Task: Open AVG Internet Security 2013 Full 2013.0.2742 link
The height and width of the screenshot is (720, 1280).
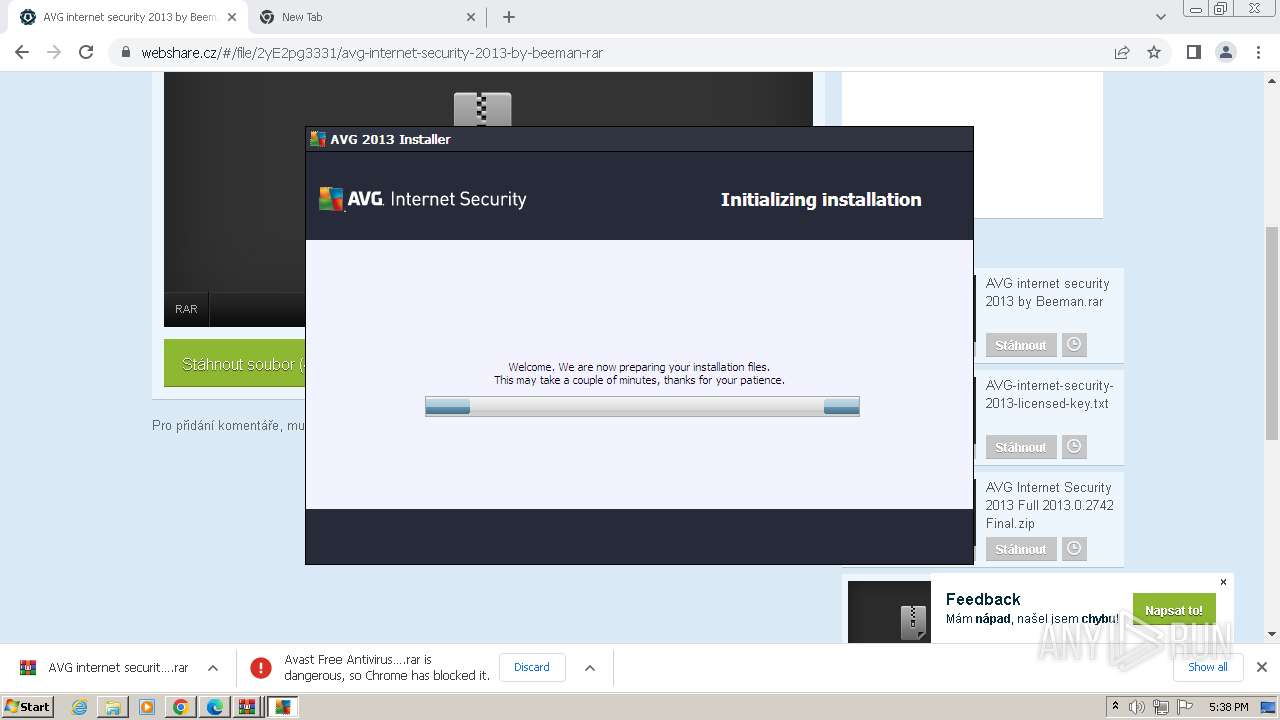Action: coord(1049,505)
